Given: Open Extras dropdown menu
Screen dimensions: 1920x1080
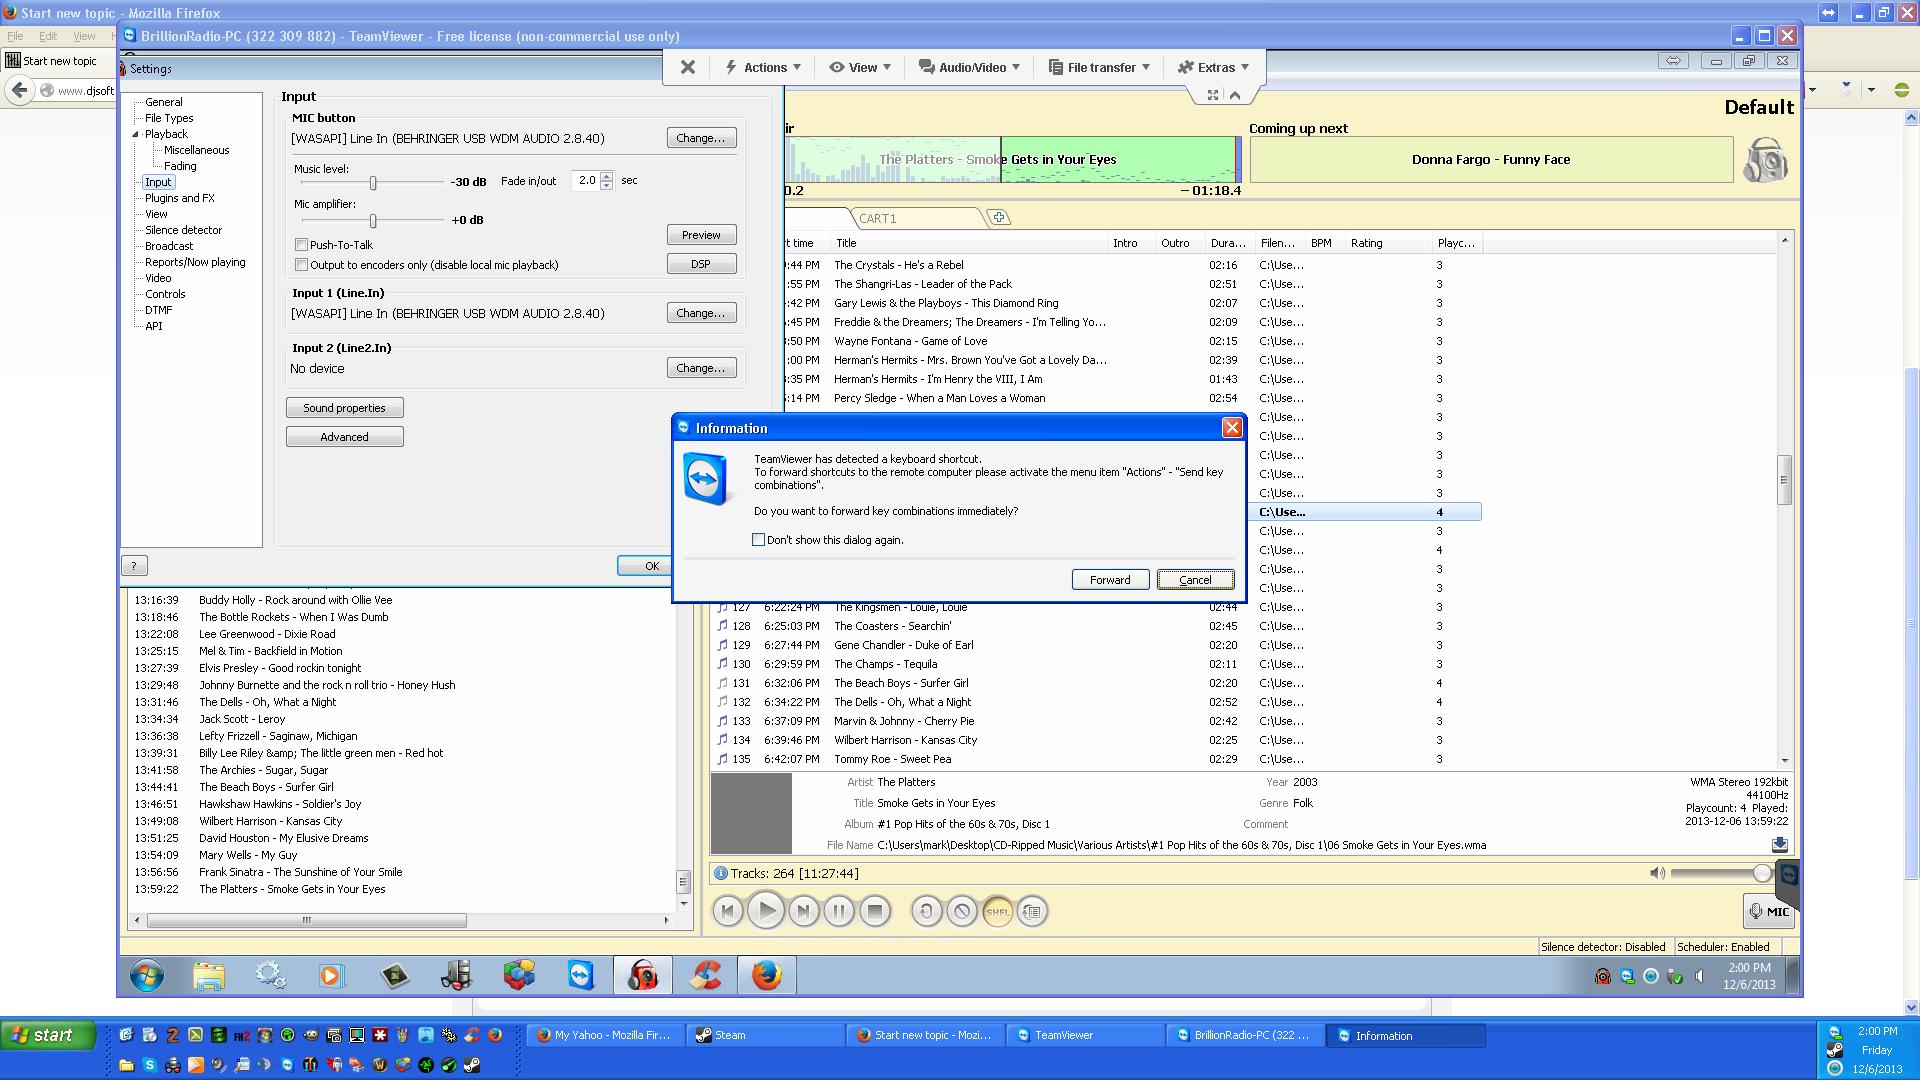Looking at the screenshot, I should point(1214,67).
